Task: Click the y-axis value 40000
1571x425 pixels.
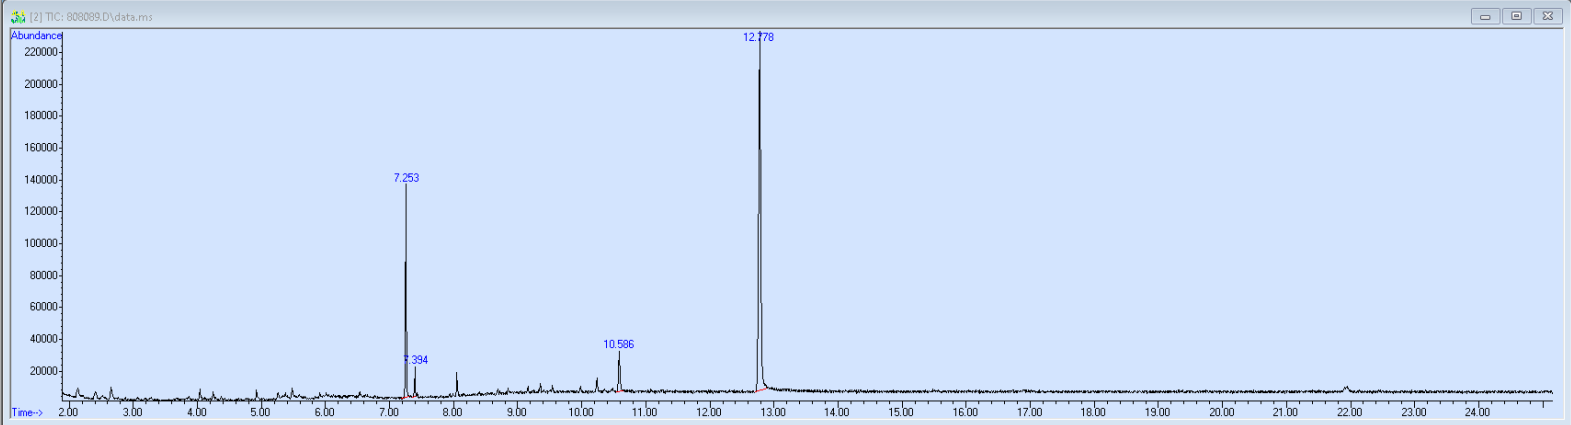Action: tap(44, 339)
